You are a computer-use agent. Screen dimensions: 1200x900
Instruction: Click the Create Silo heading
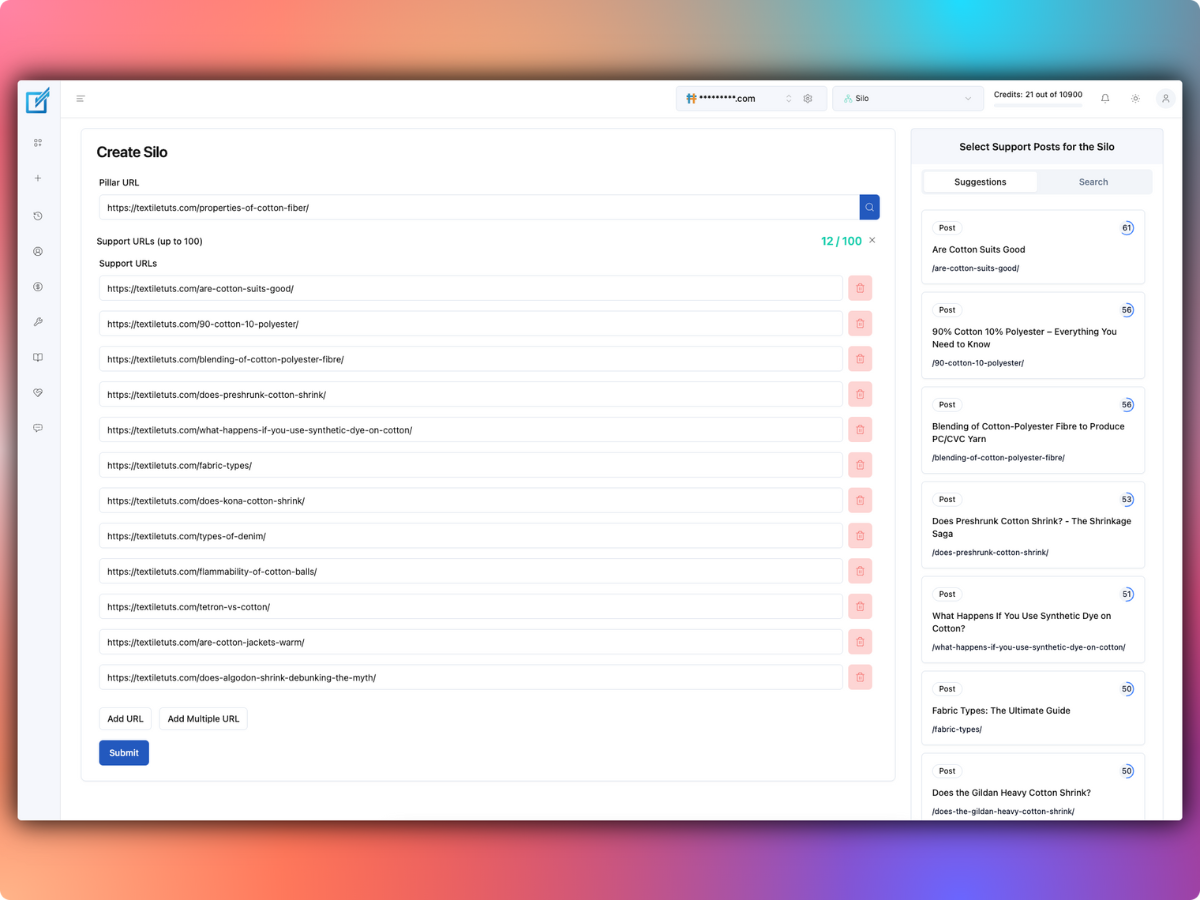tap(132, 152)
